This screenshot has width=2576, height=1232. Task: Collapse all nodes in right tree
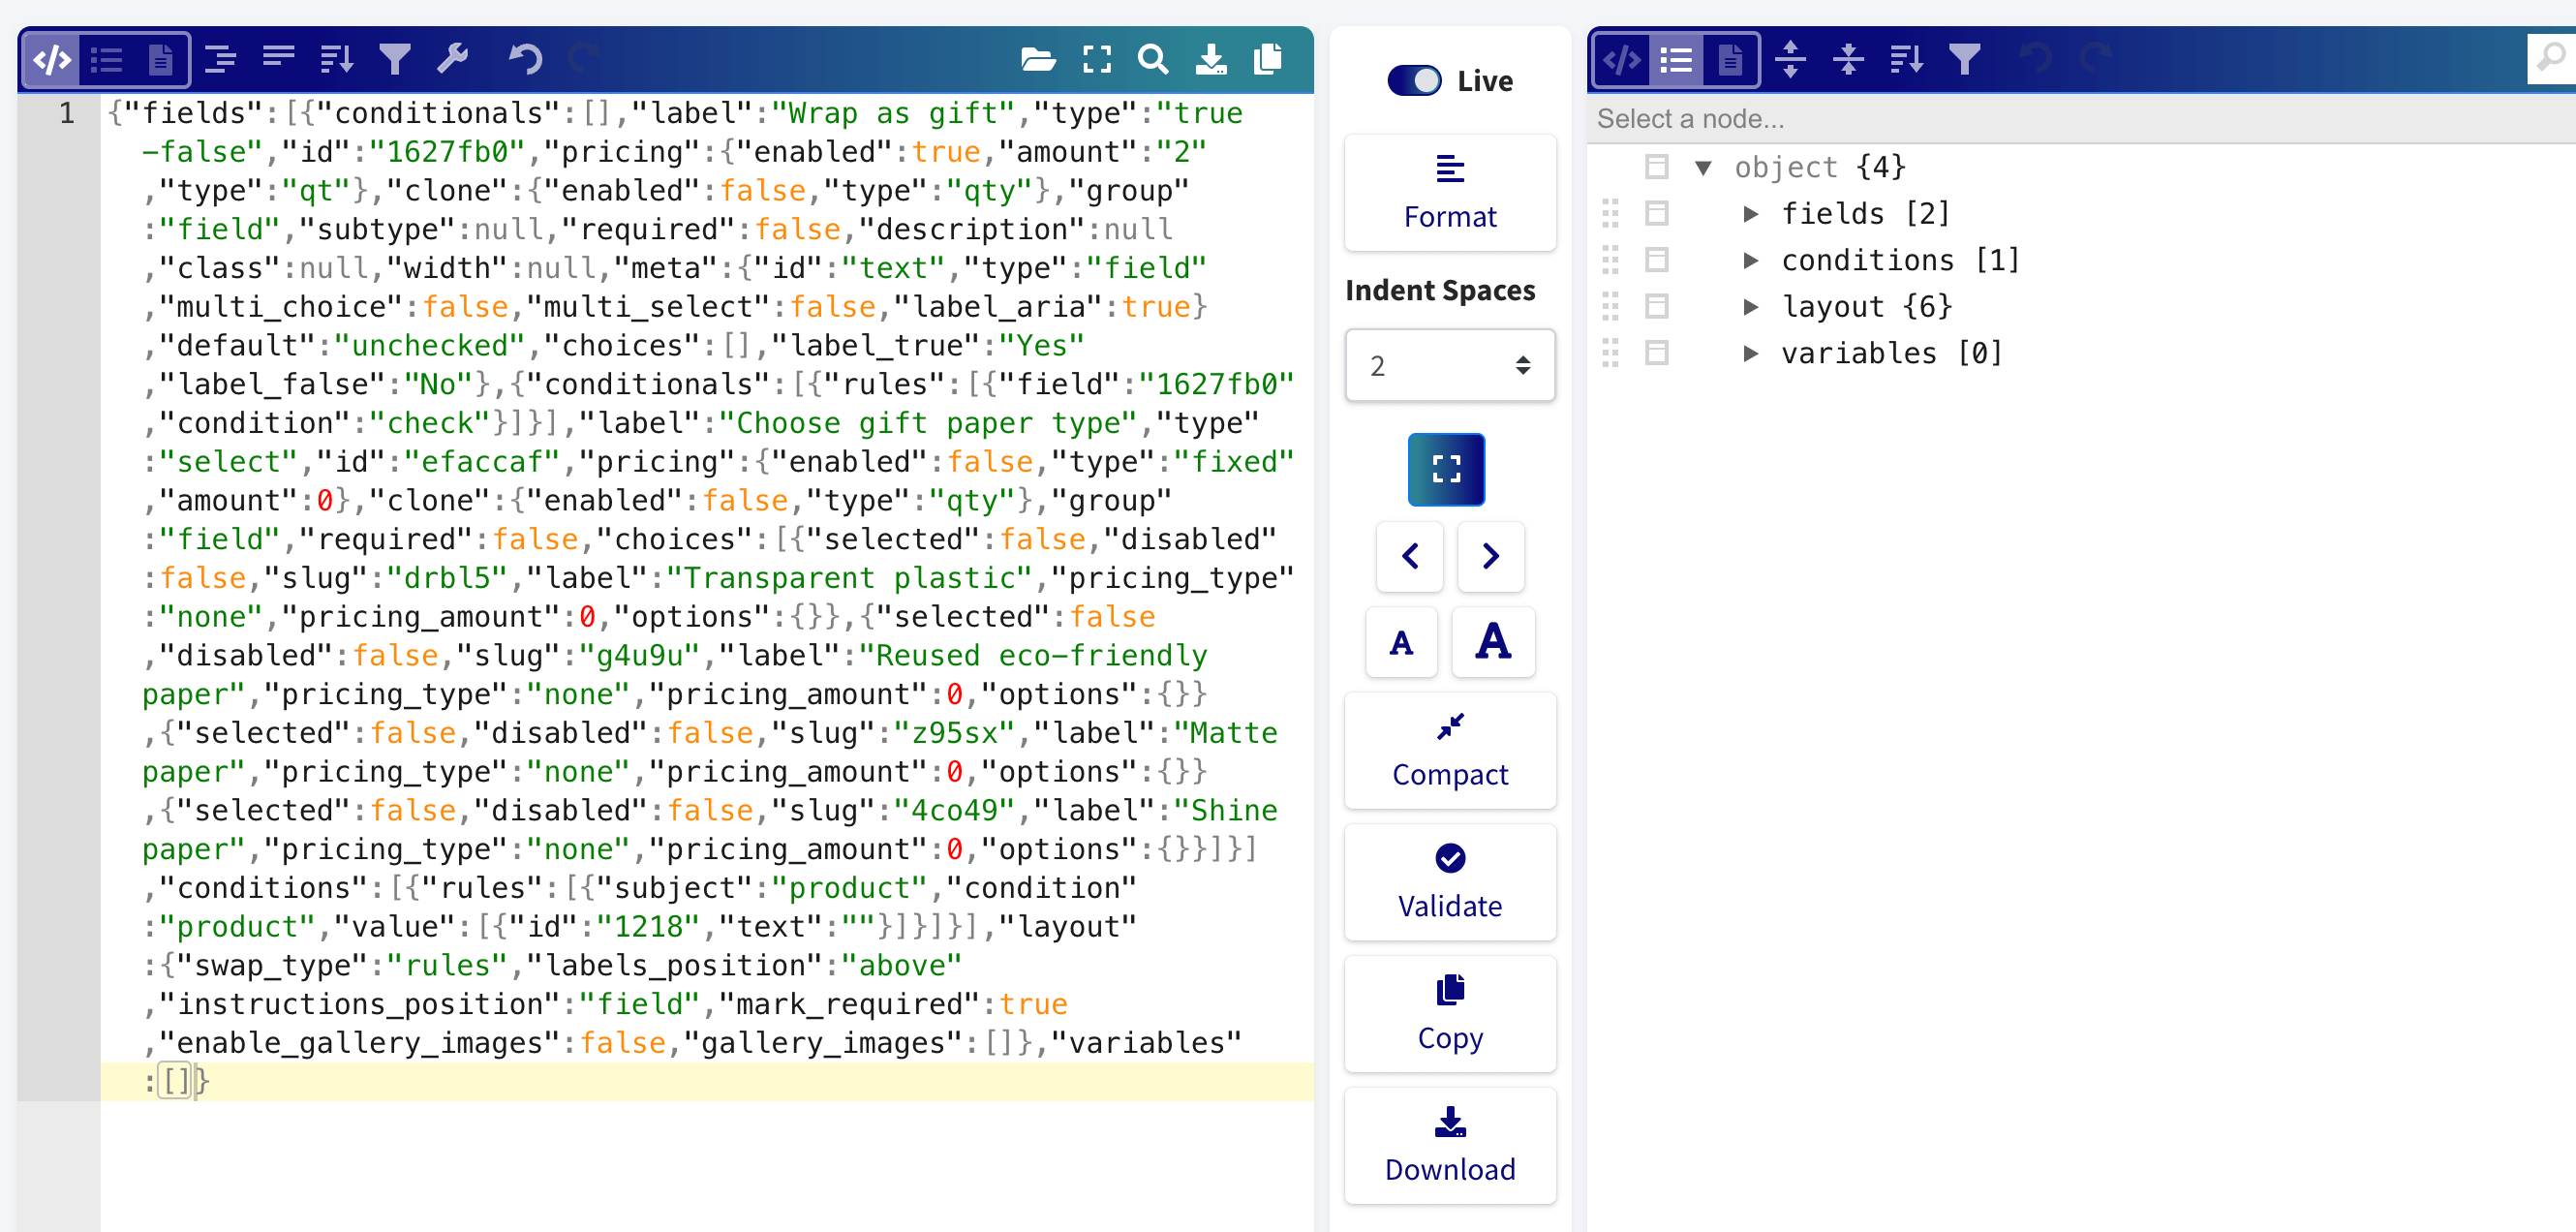[x=1848, y=60]
